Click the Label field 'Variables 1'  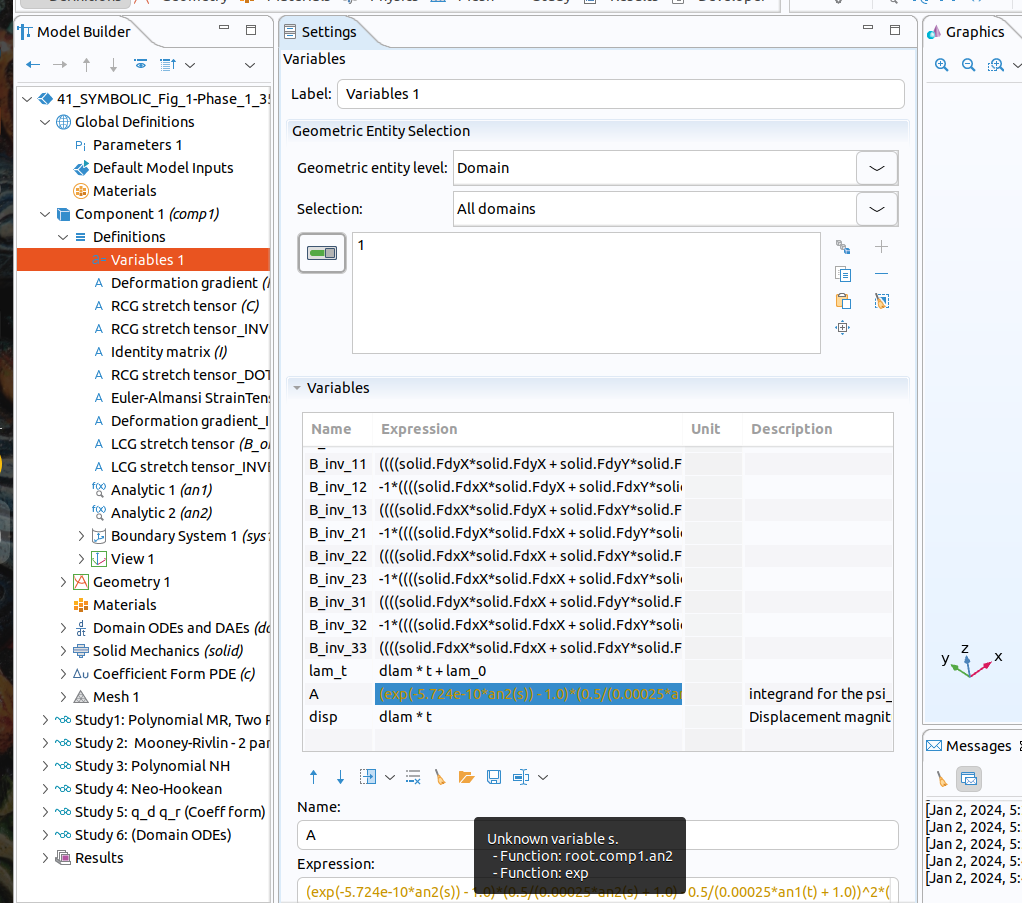point(620,94)
